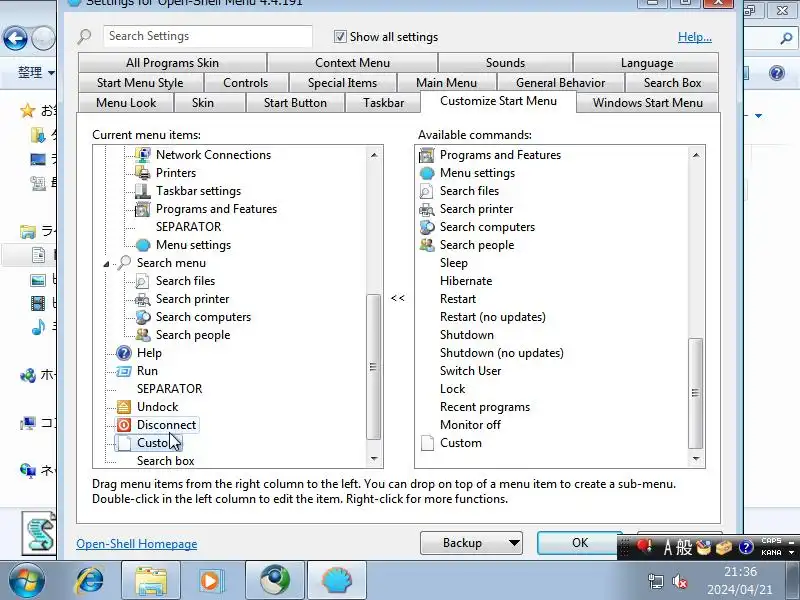800x600 pixels.
Task: Select the Monitor off command
Action: pyautogui.click(x=470, y=424)
